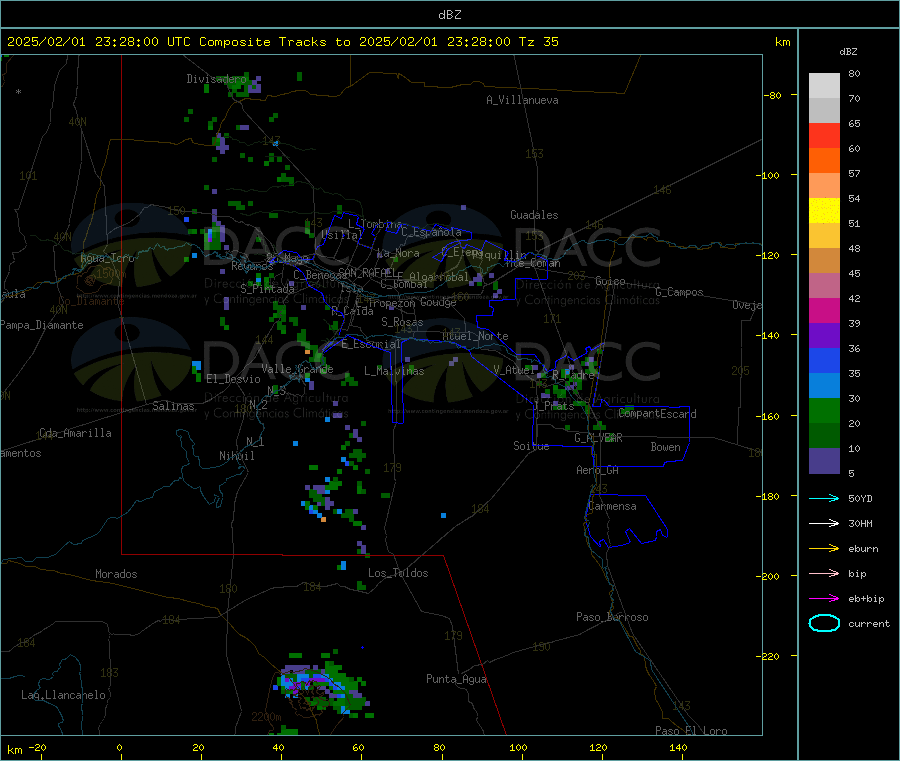The height and width of the screenshot is (761, 900).
Task: Click the cyan 'current' ellipse legend symbol
Action: (824, 623)
